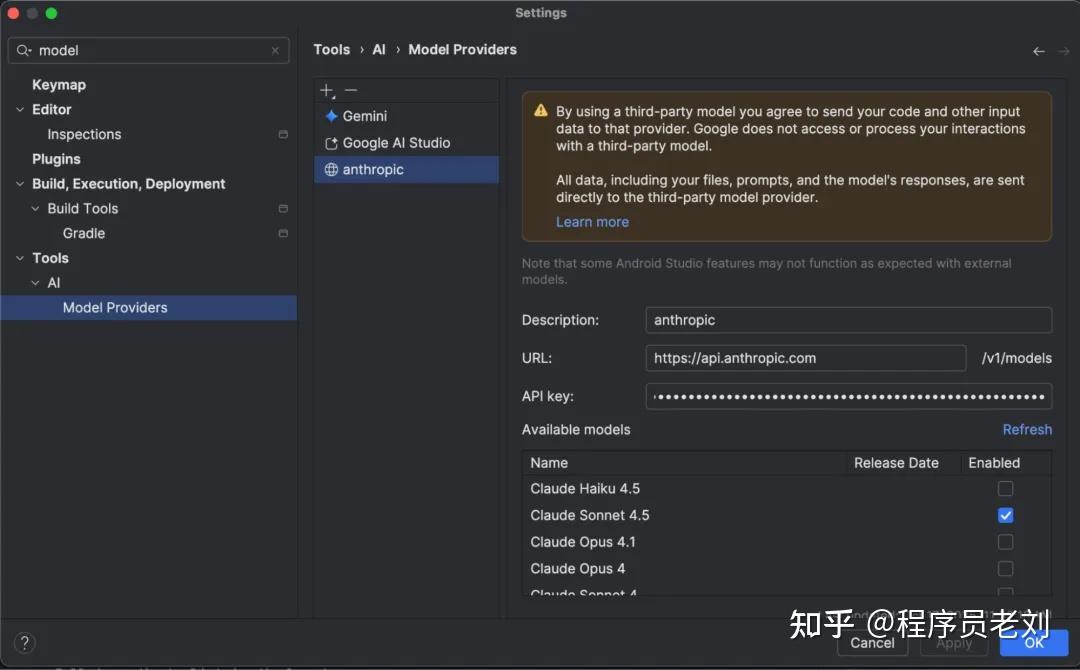Edit the URL field
The height and width of the screenshot is (670, 1080).
[x=806, y=358]
